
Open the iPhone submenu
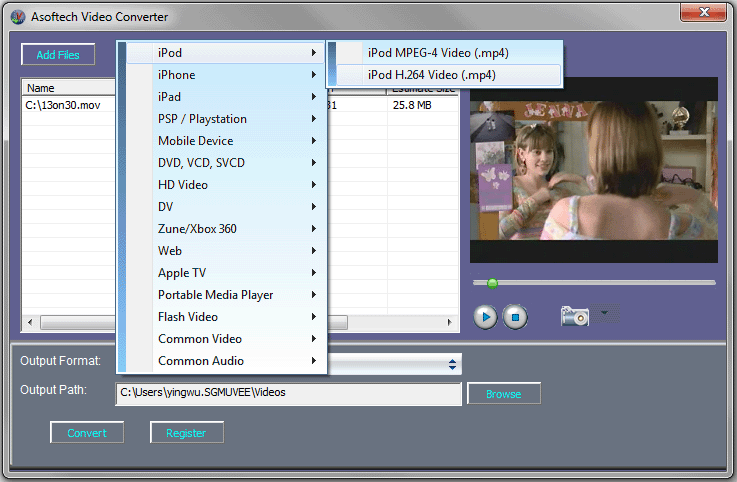(x=225, y=75)
